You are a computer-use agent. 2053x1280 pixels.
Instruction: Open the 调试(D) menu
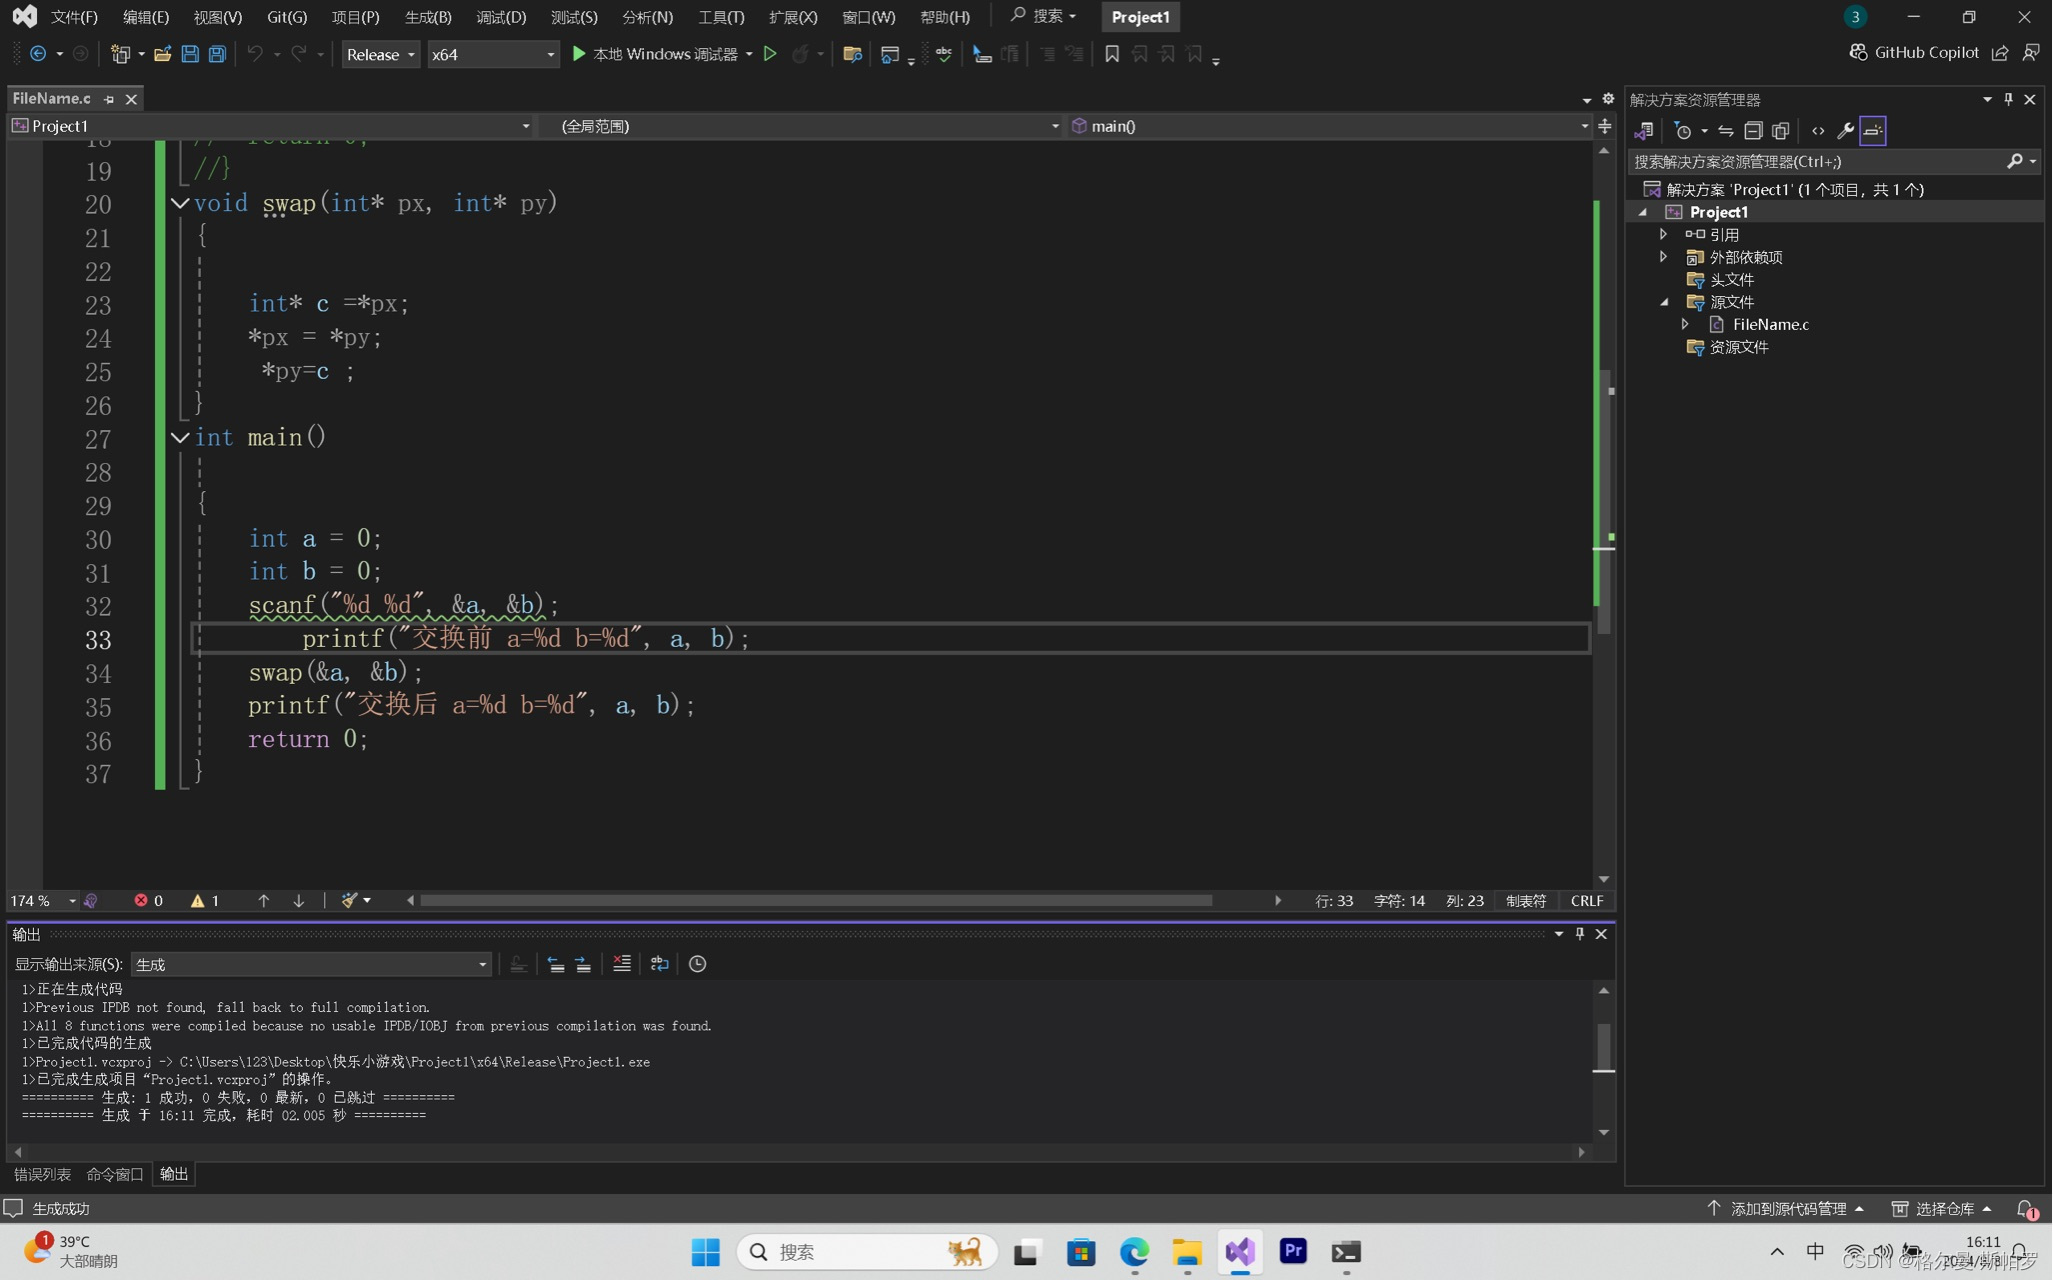point(501,17)
